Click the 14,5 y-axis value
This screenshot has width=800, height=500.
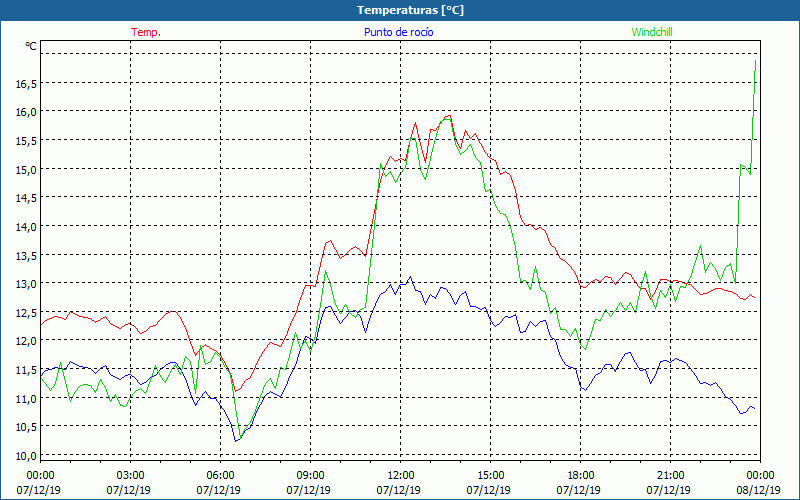point(26,199)
